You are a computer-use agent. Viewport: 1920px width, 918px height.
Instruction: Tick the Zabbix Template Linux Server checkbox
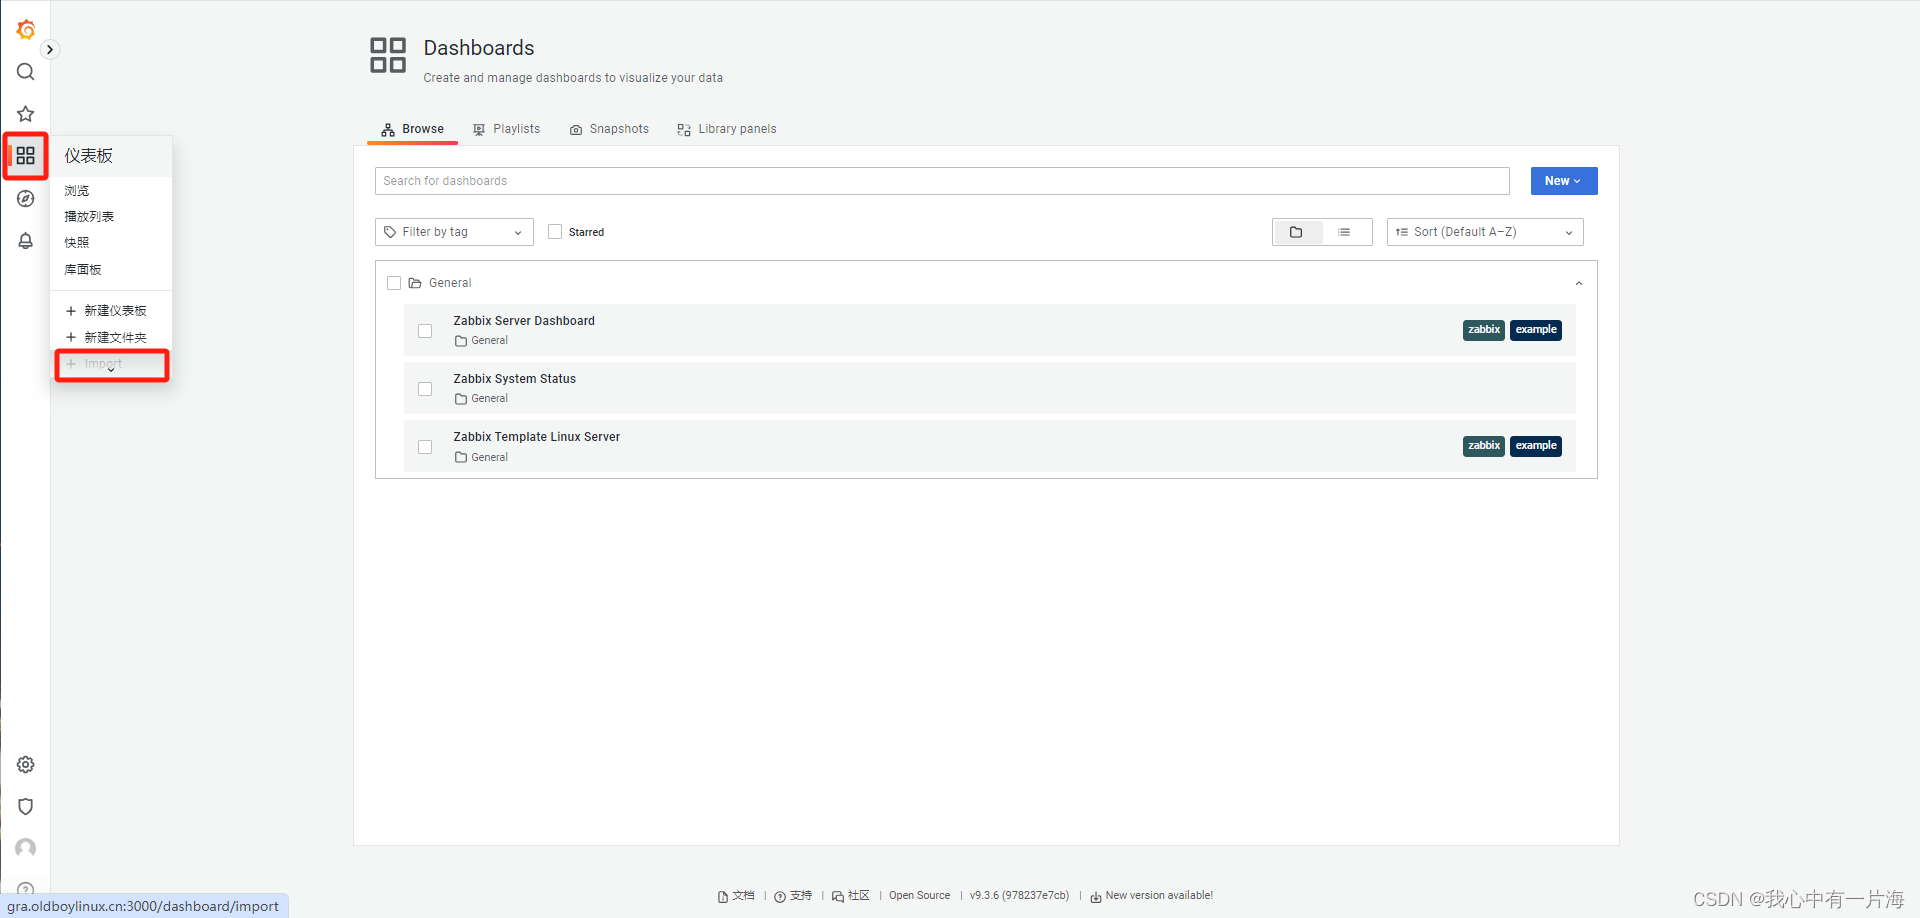coord(425,447)
